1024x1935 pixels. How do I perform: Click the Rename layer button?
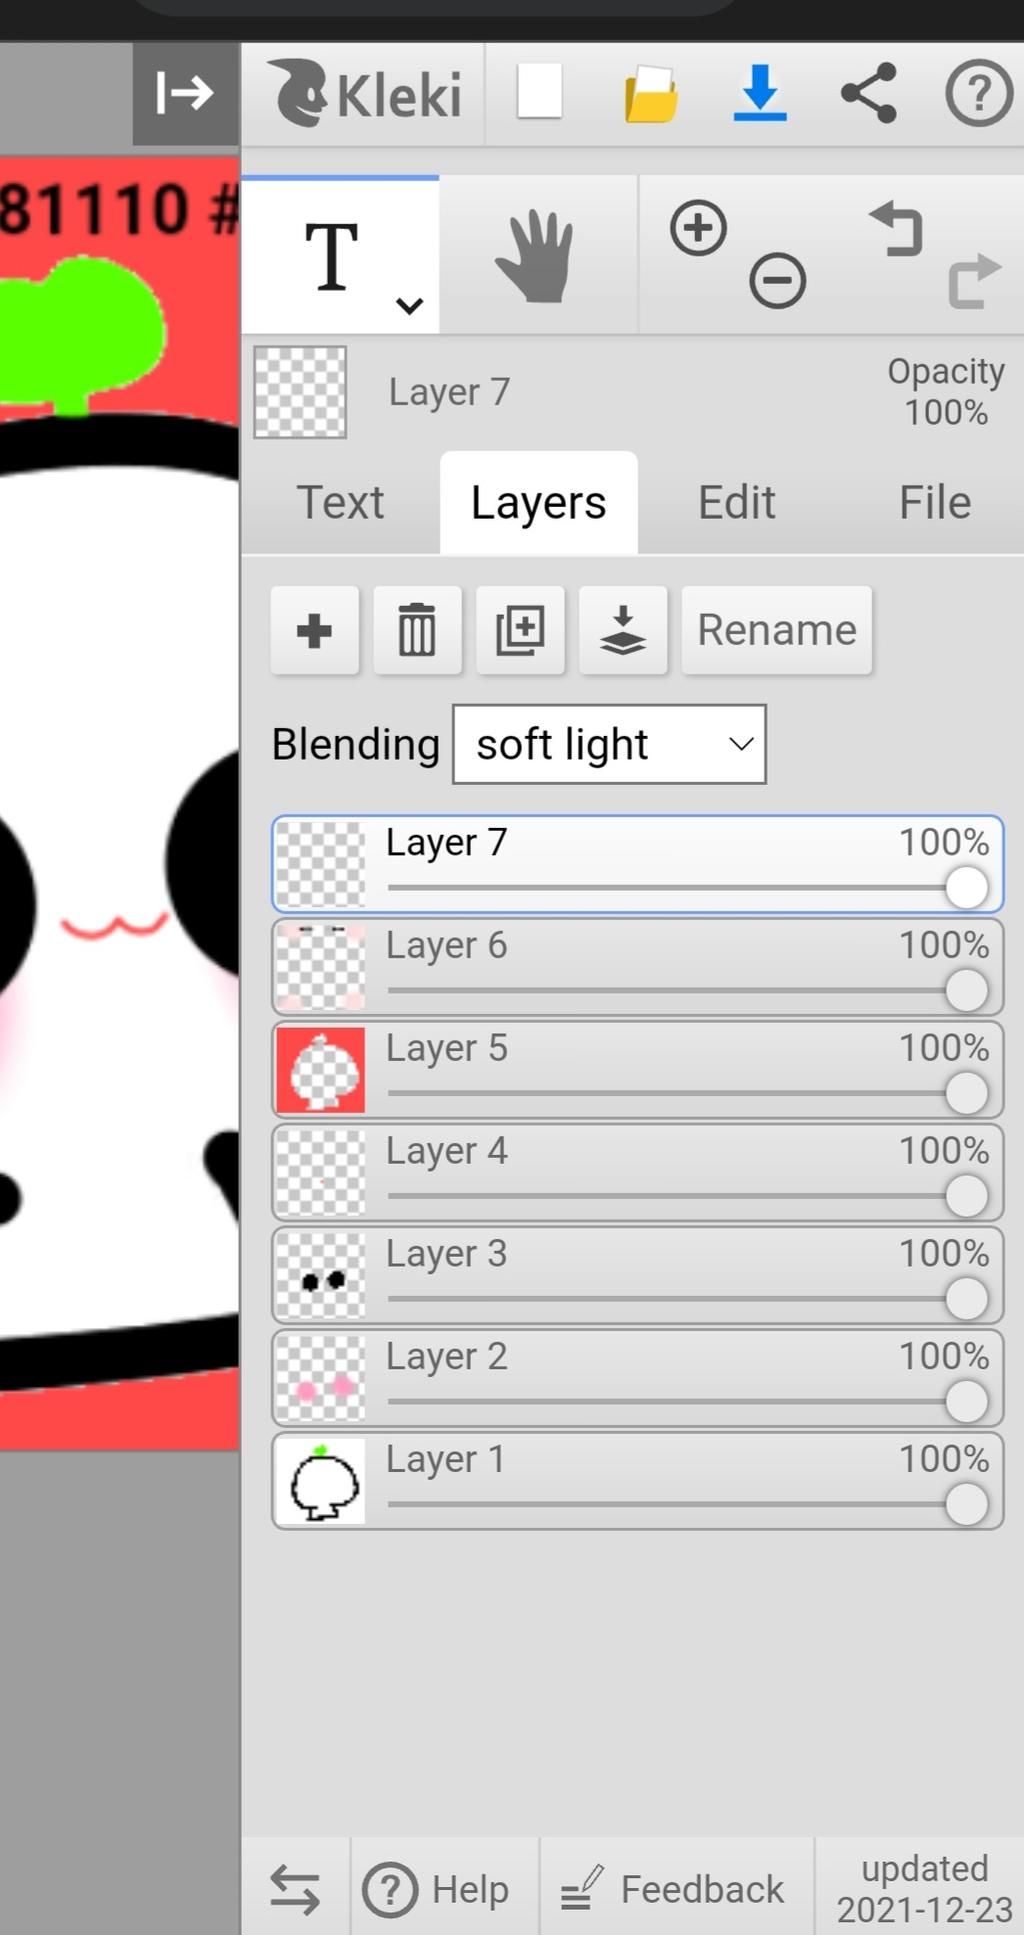777,630
